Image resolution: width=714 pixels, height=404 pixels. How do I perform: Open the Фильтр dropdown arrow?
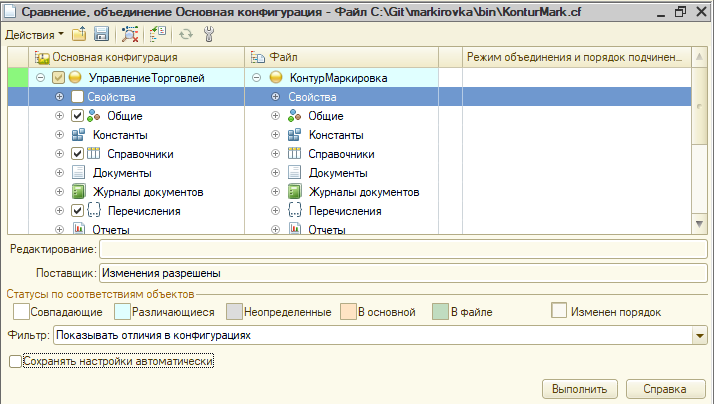coord(699,336)
